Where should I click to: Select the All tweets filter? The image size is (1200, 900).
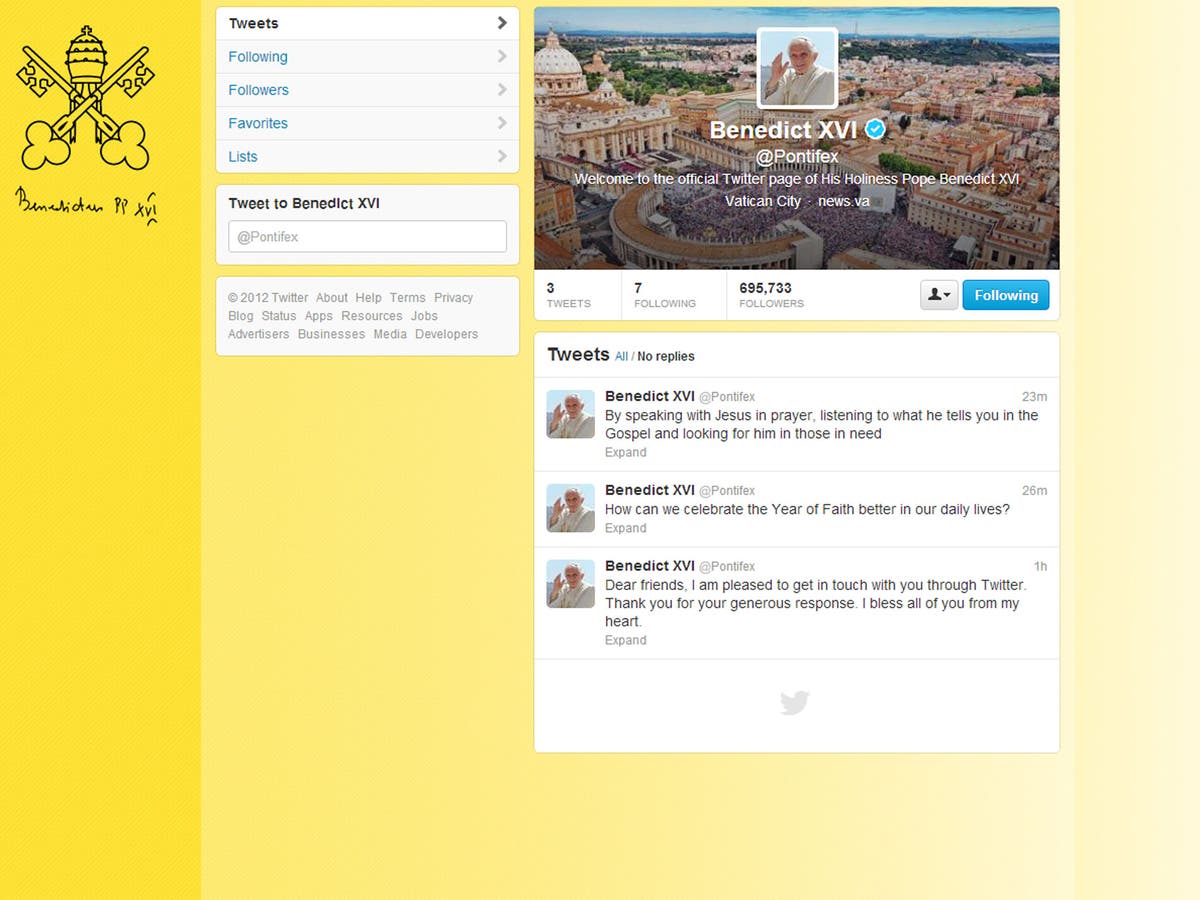pos(621,356)
